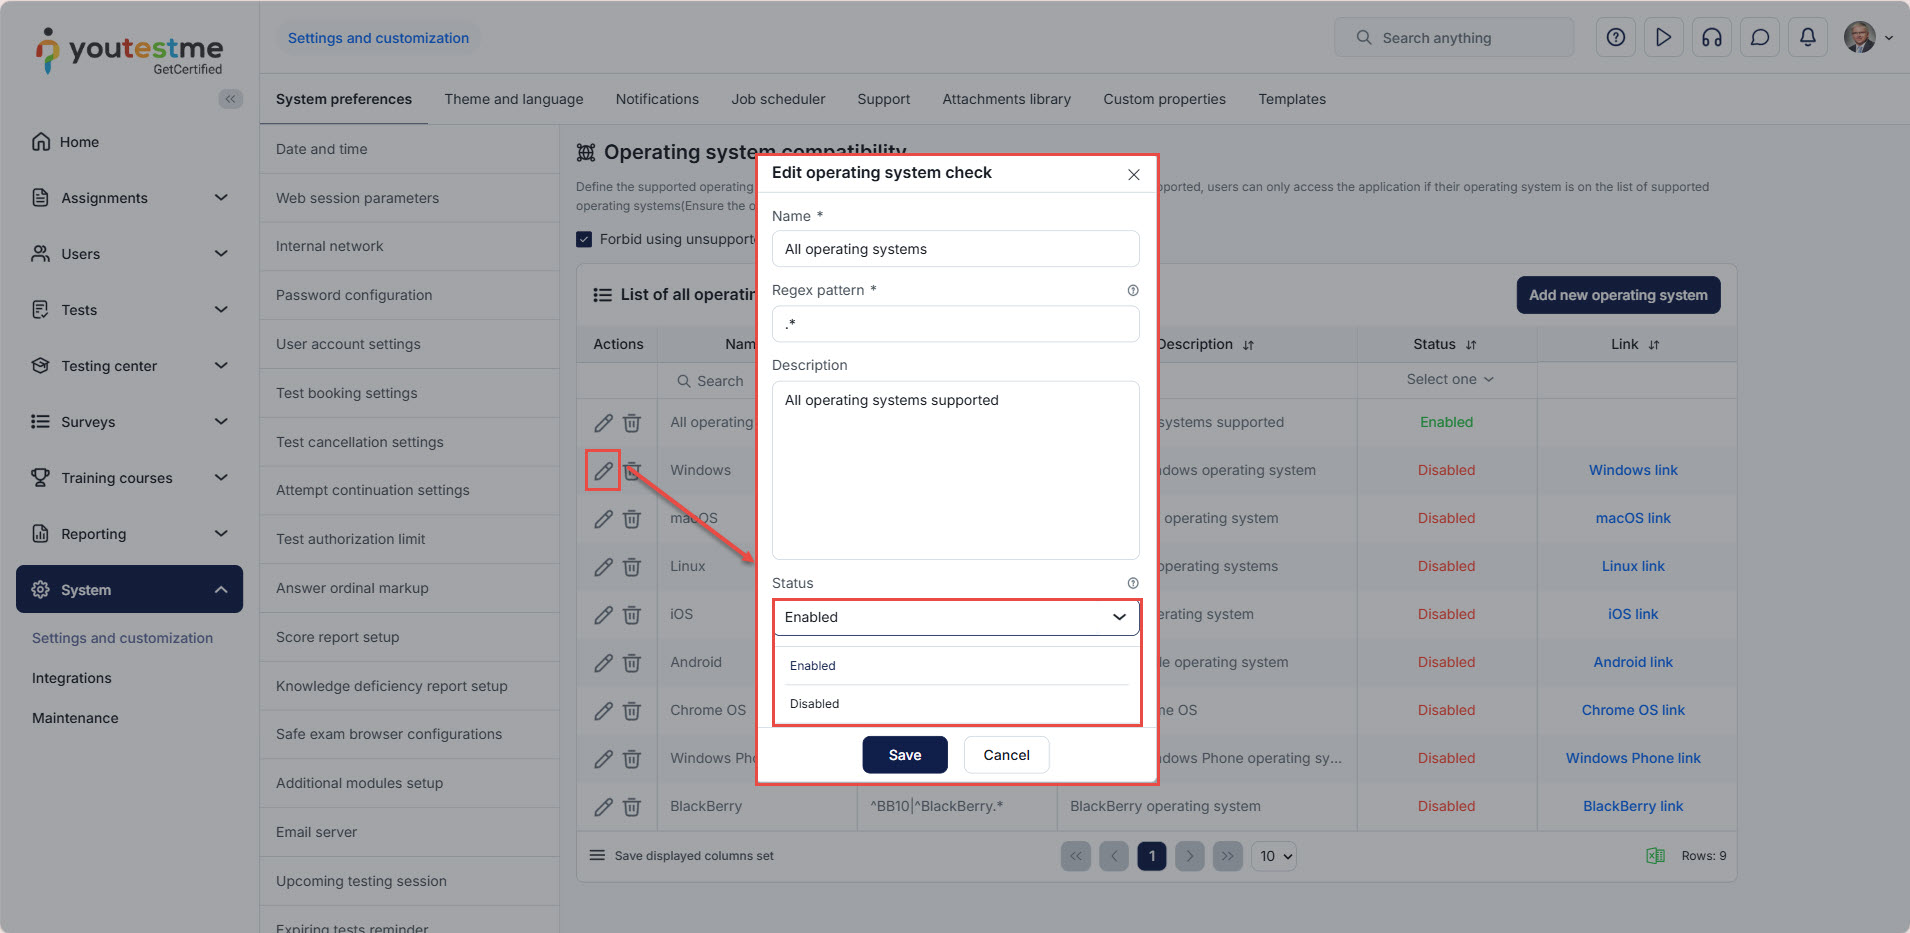Open the rows-per-page dropdown showing 10
Viewport: 1910px width, 933px height.
click(x=1275, y=856)
